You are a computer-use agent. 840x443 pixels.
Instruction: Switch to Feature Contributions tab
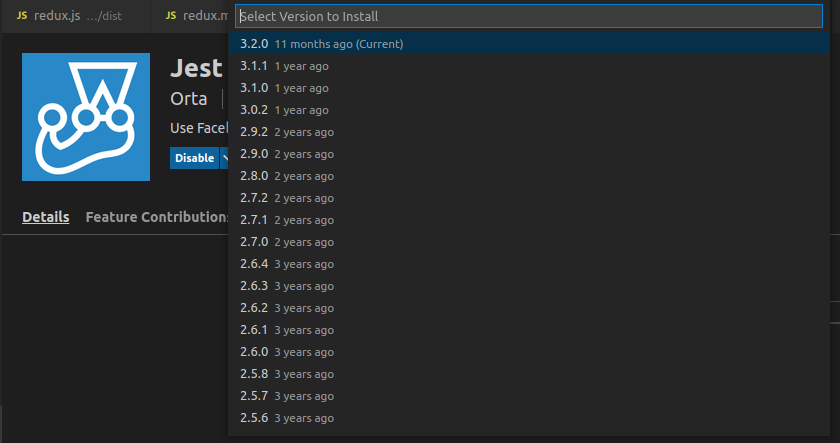coord(157,217)
